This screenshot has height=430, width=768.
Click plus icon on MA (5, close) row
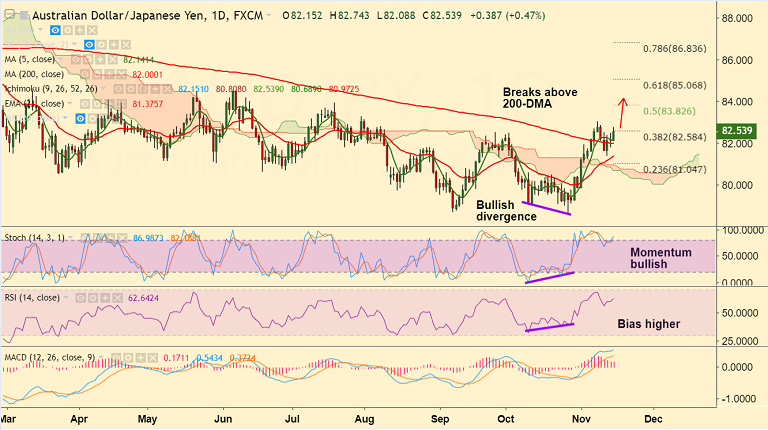[100, 59]
